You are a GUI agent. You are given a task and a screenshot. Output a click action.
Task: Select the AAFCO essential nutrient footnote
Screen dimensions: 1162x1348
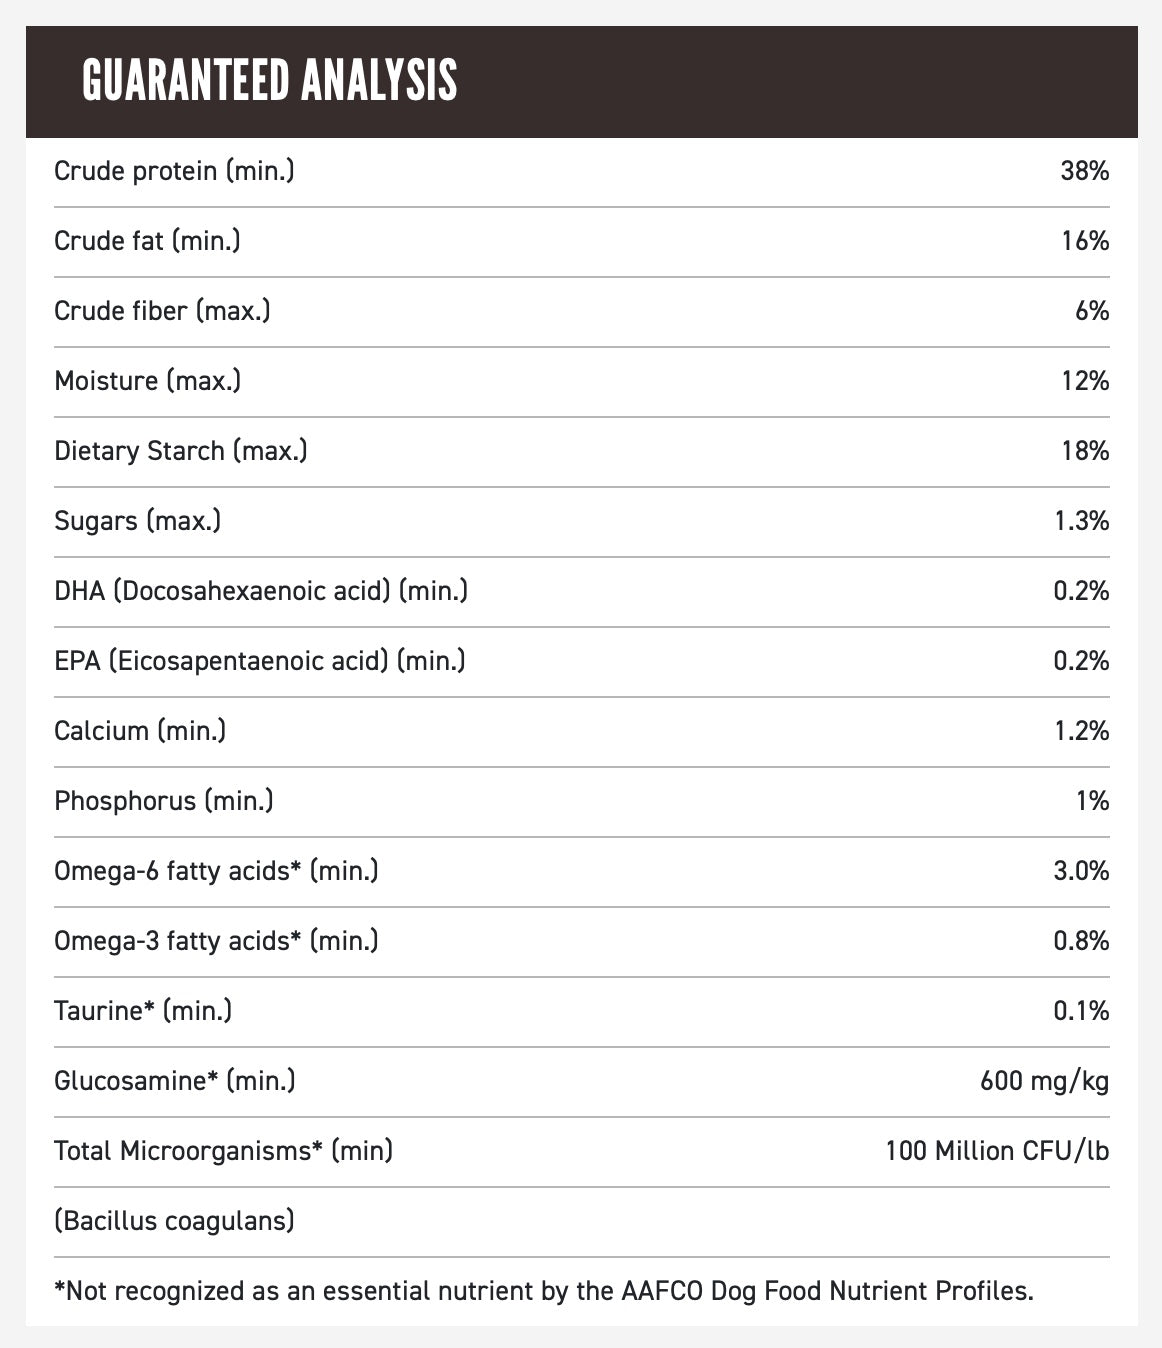tap(544, 1291)
